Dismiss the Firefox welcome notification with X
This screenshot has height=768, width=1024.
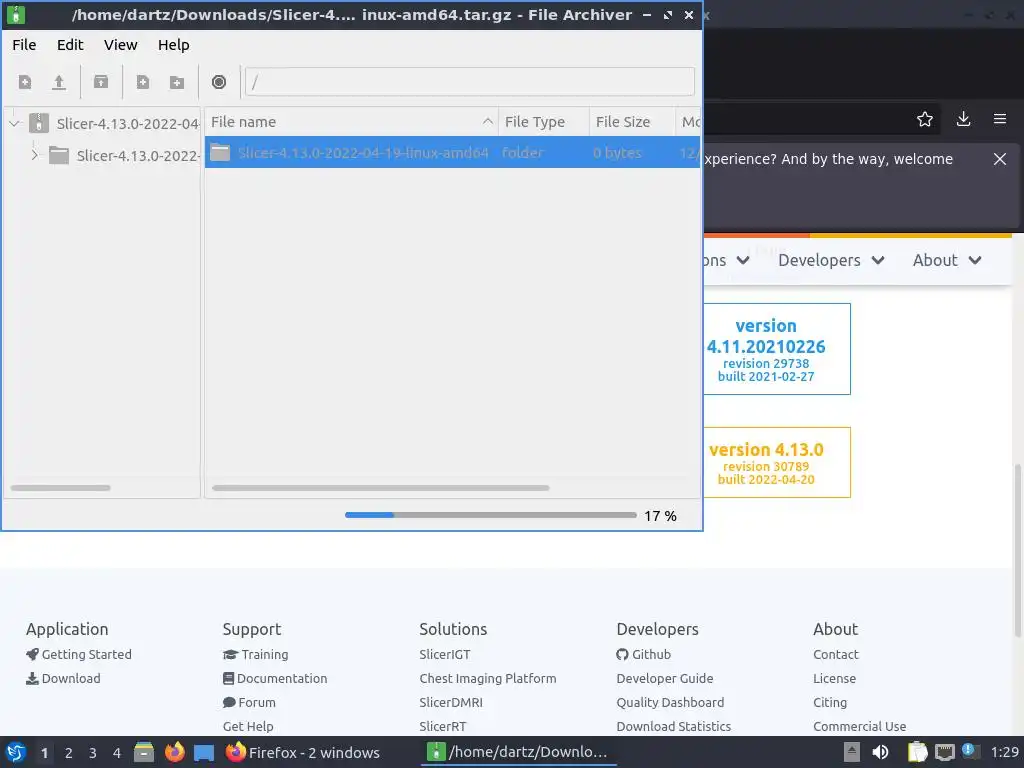[x=1000, y=159]
